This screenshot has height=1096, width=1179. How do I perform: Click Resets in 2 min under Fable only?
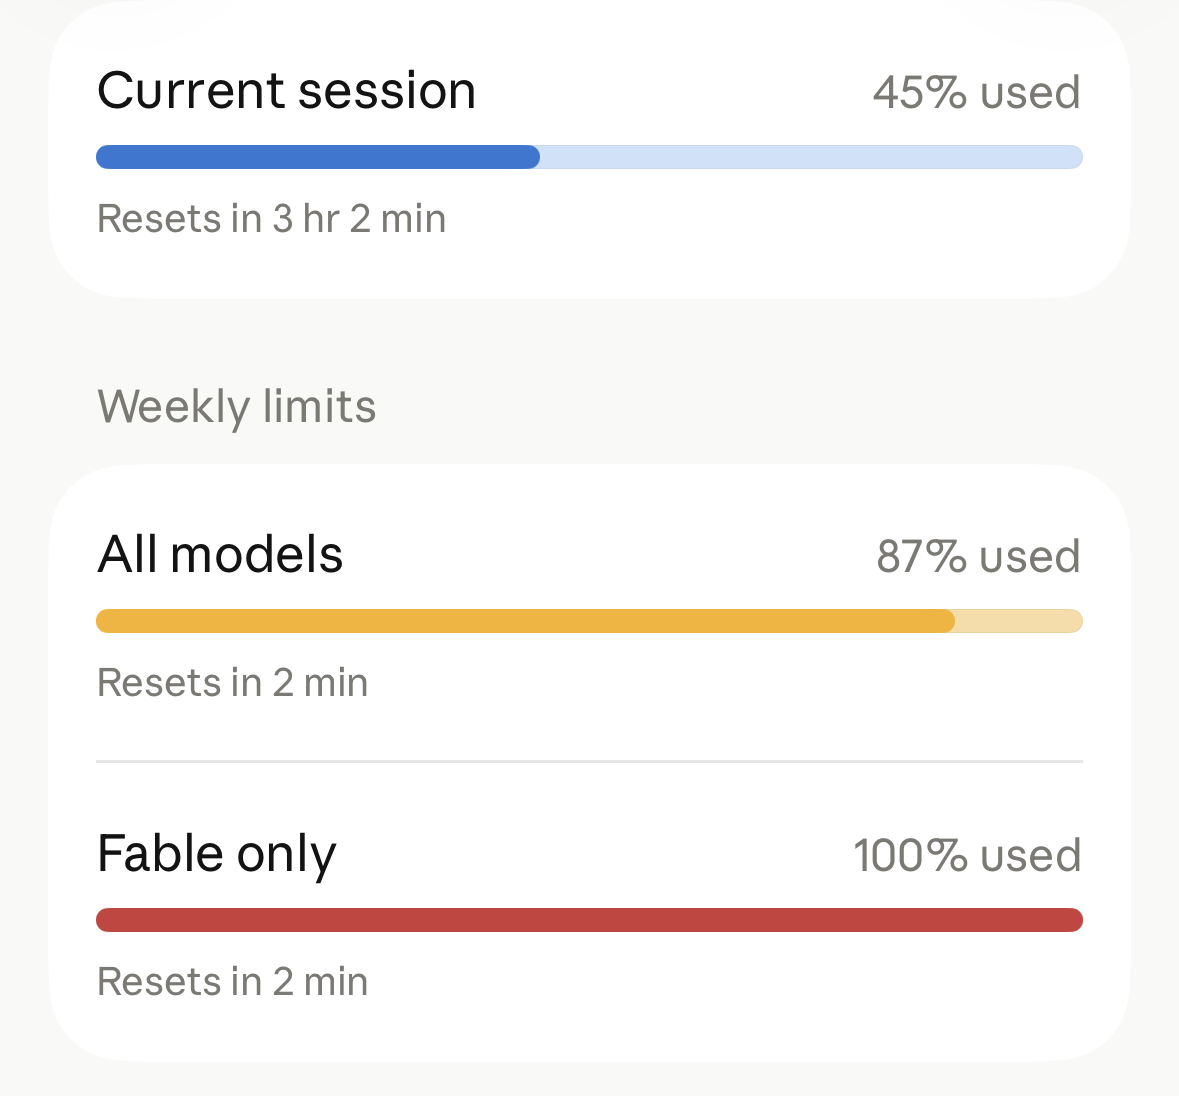point(232,982)
